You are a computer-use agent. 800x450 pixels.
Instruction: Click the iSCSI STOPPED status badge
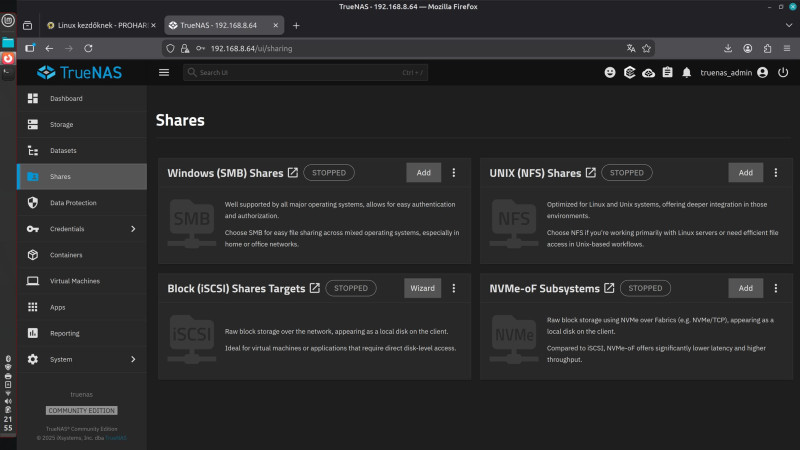coord(351,288)
